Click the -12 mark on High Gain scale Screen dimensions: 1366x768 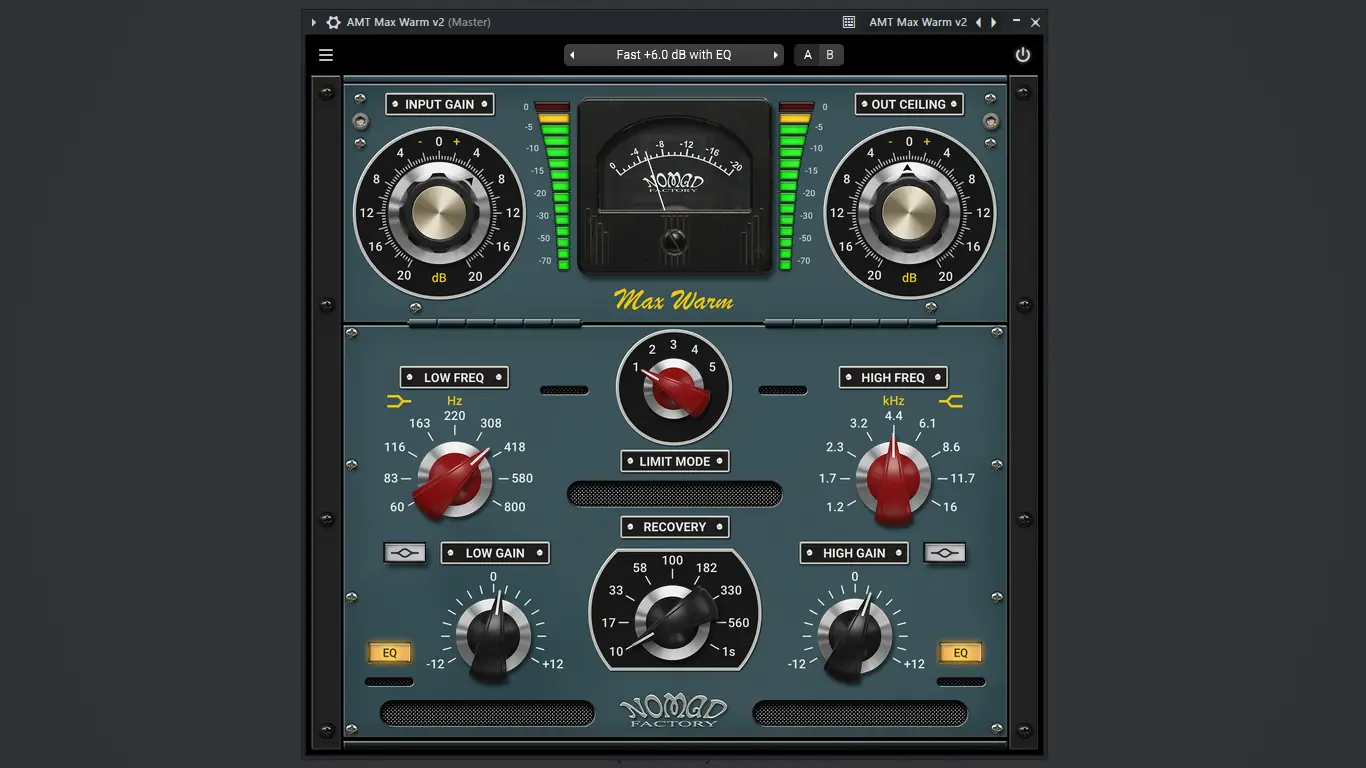[x=796, y=664]
